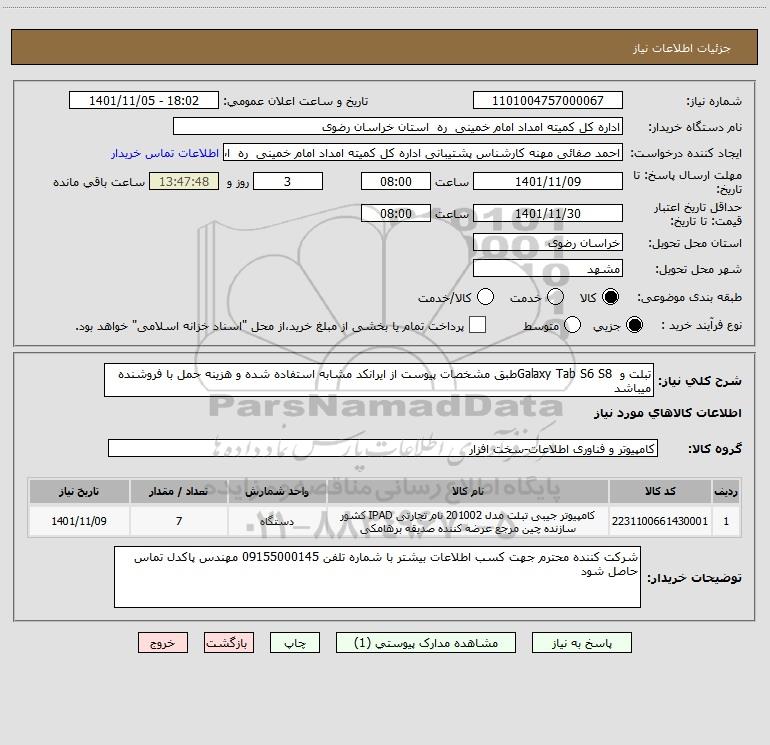Tick the اسناد خزانه اسلامی payment checkbox
This screenshot has height=745, width=770.
(477, 325)
